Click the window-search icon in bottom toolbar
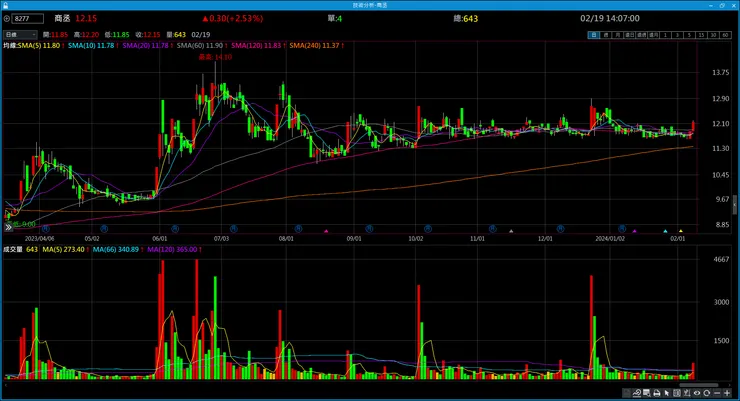 (647, 393)
